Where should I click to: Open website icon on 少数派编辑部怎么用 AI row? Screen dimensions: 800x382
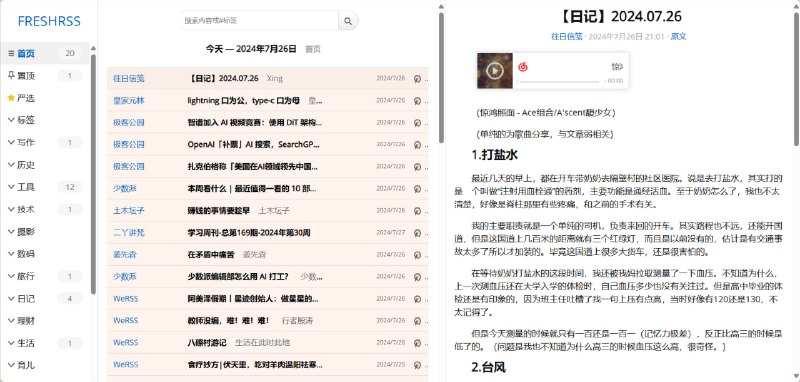pyautogui.click(x=417, y=277)
